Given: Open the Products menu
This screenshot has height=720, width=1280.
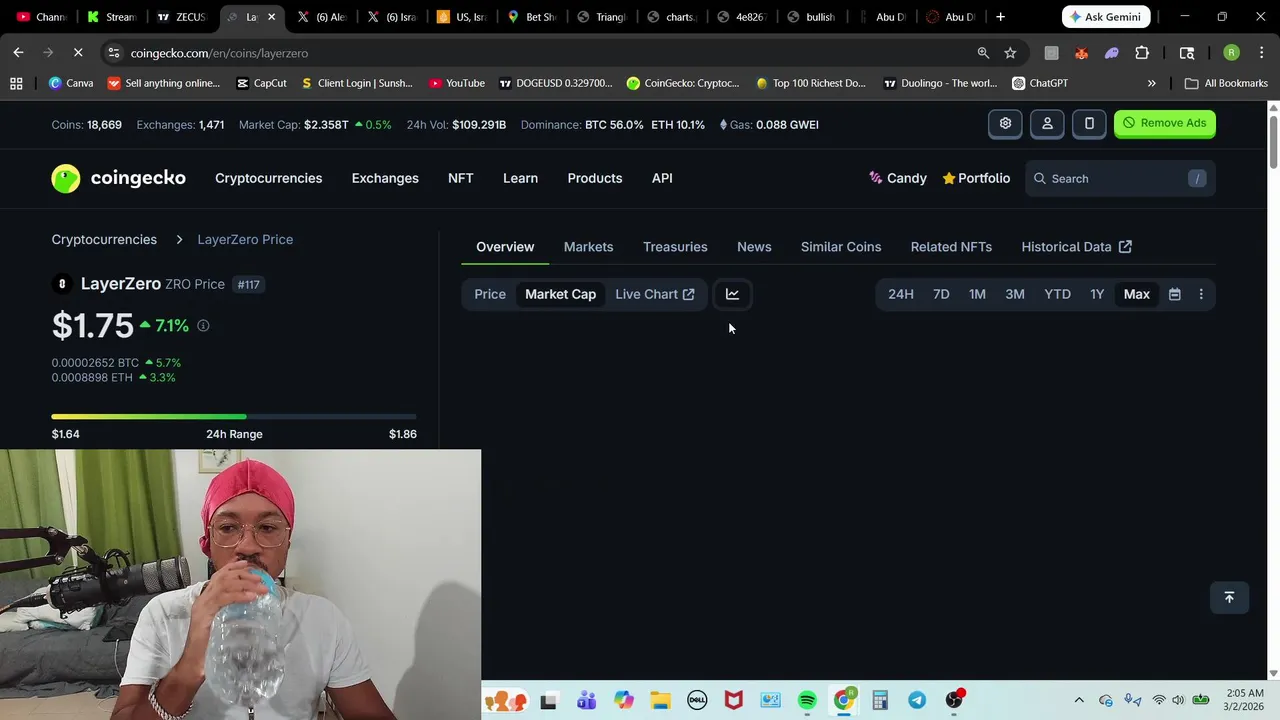Looking at the screenshot, I should pyautogui.click(x=594, y=178).
